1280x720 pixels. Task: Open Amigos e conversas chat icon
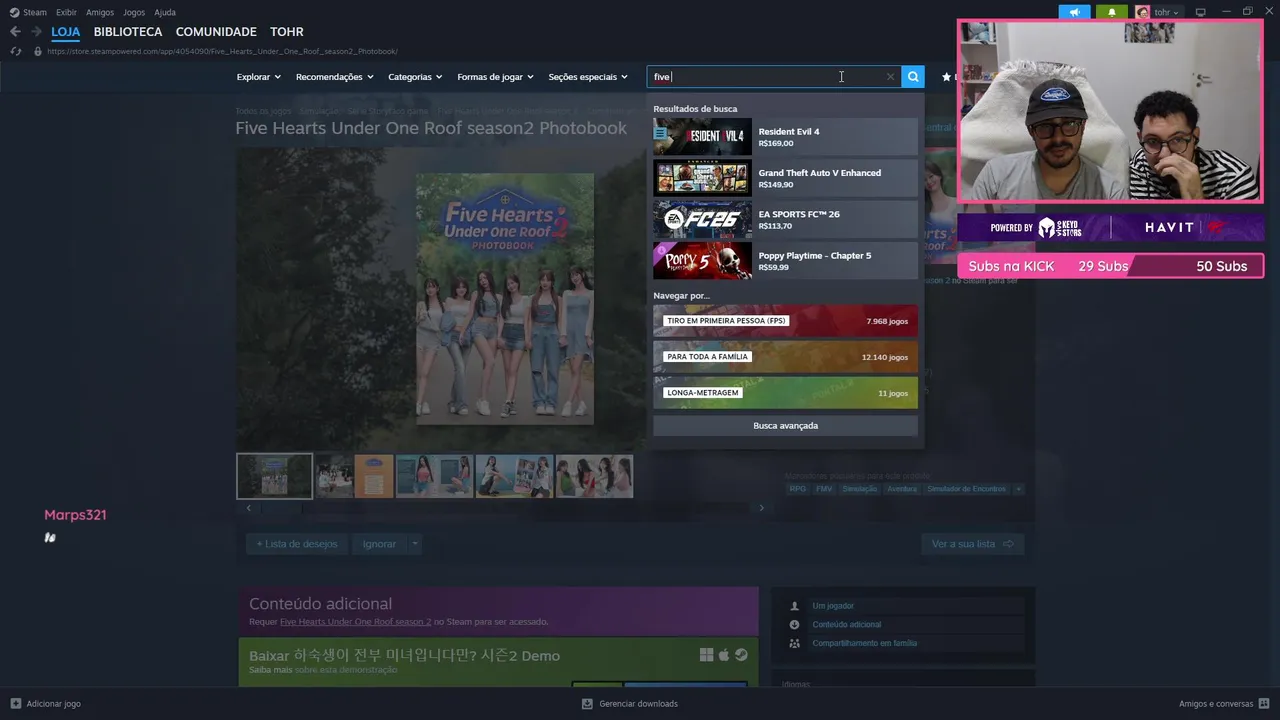coord(1265,704)
